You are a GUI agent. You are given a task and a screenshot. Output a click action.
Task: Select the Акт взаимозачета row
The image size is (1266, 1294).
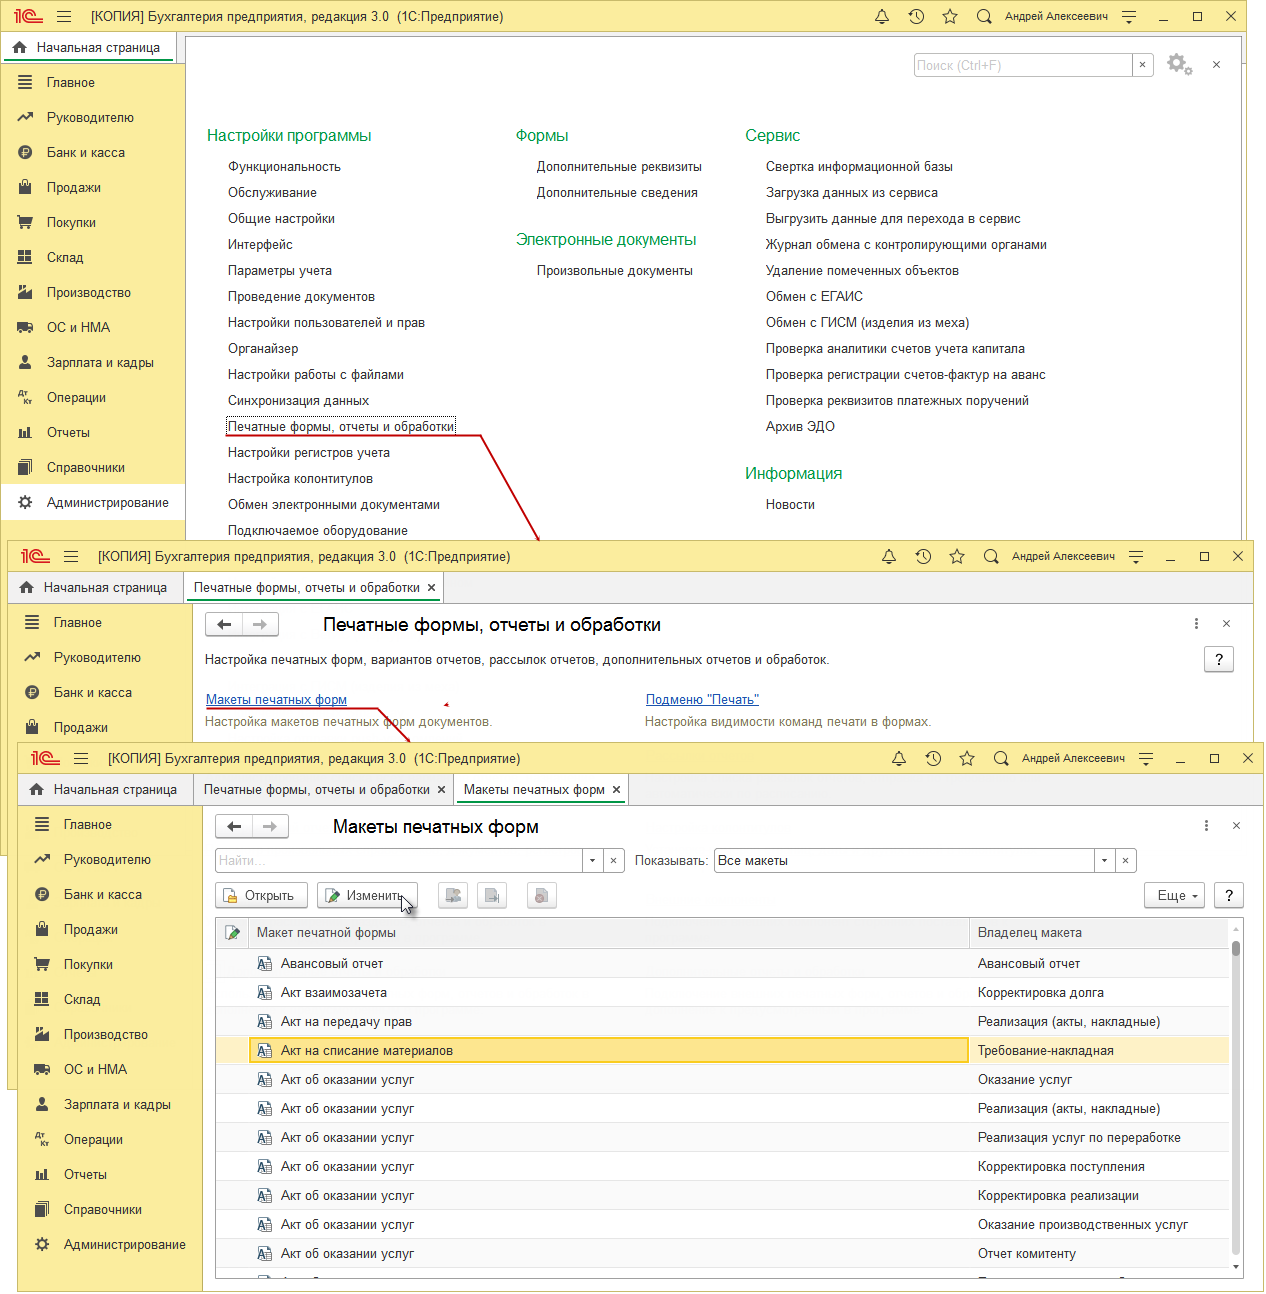(722, 992)
